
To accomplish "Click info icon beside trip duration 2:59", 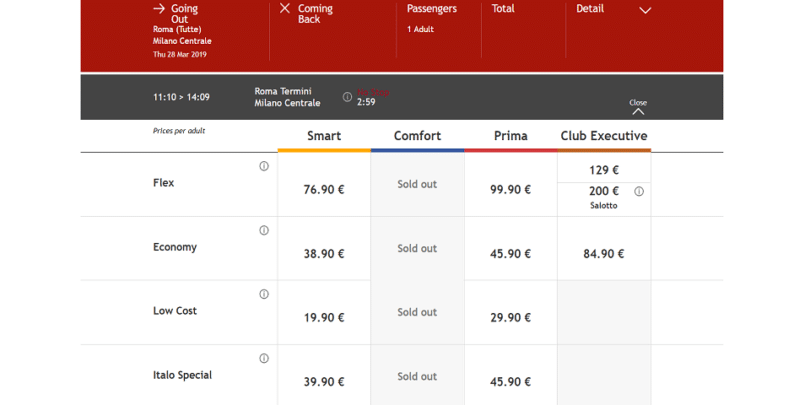I will [x=347, y=97].
